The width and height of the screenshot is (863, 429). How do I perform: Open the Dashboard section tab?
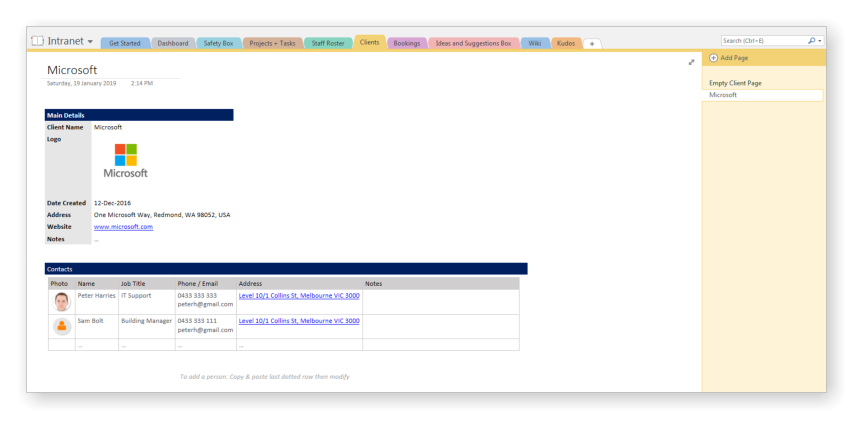[173, 43]
